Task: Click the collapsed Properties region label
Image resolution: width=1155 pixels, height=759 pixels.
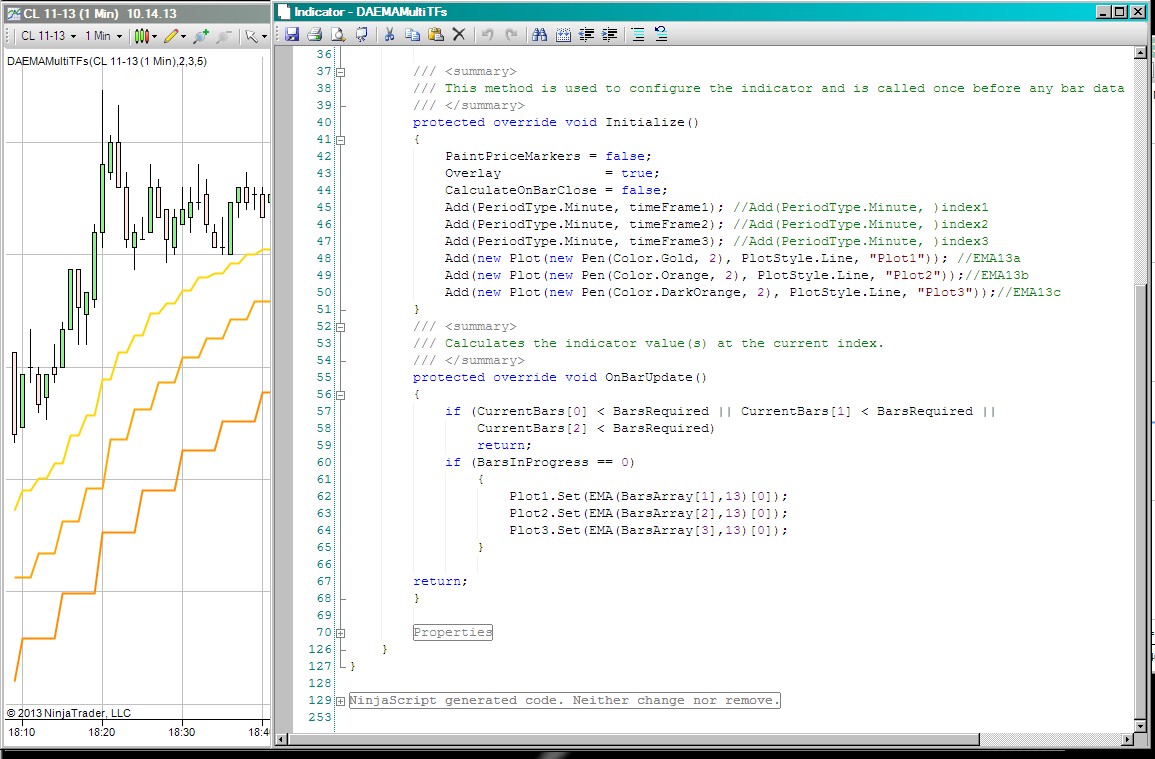Action: (x=453, y=632)
